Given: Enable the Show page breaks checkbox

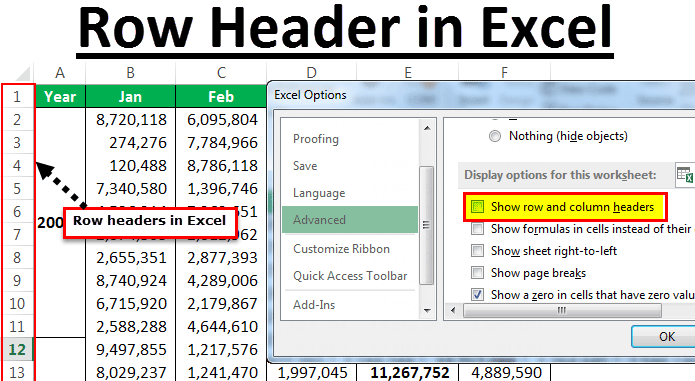Looking at the screenshot, I should point(477,272).
